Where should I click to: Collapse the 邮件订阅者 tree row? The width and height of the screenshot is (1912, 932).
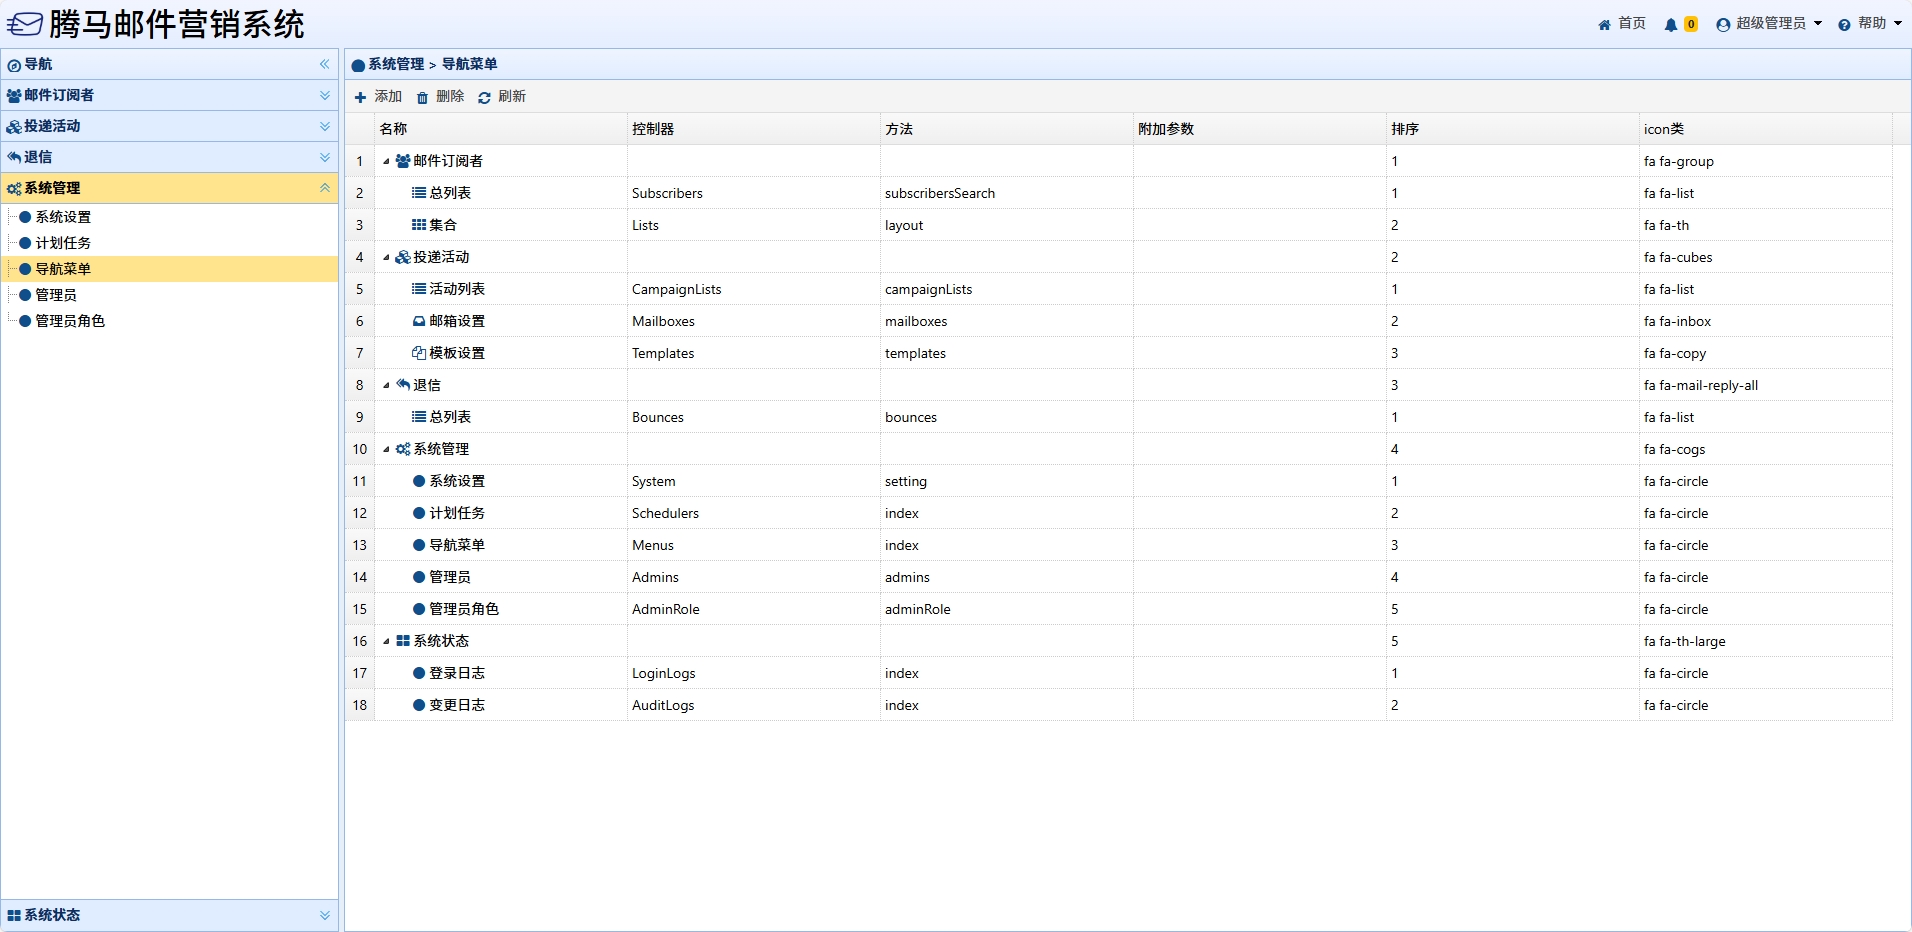(x=386, y=162)
